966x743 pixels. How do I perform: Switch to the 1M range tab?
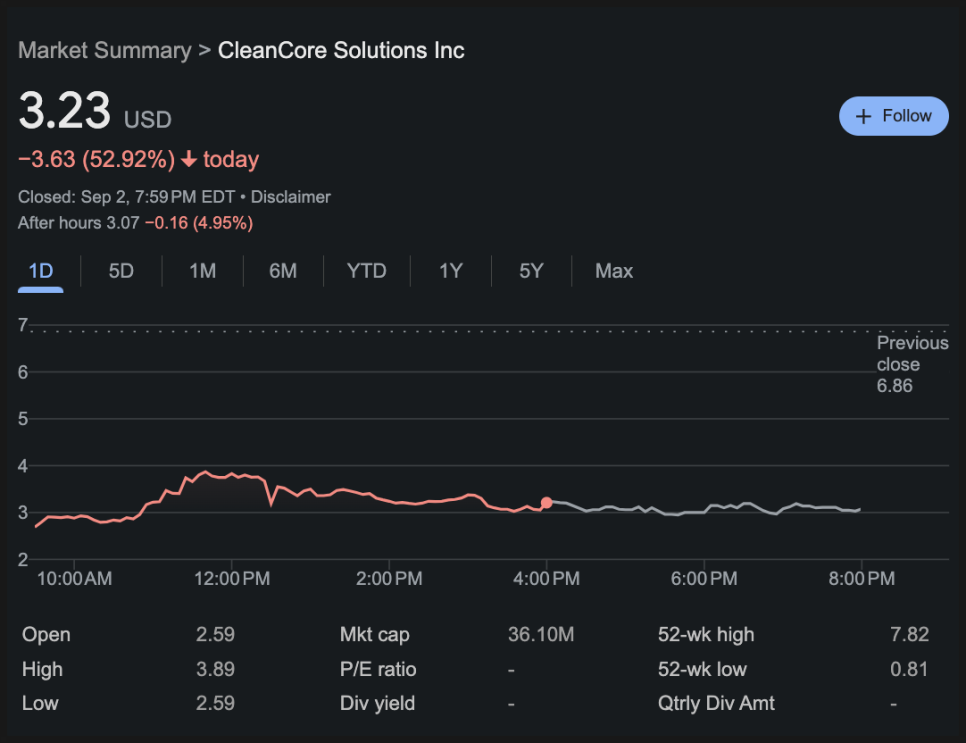click(x=203, y=271)
